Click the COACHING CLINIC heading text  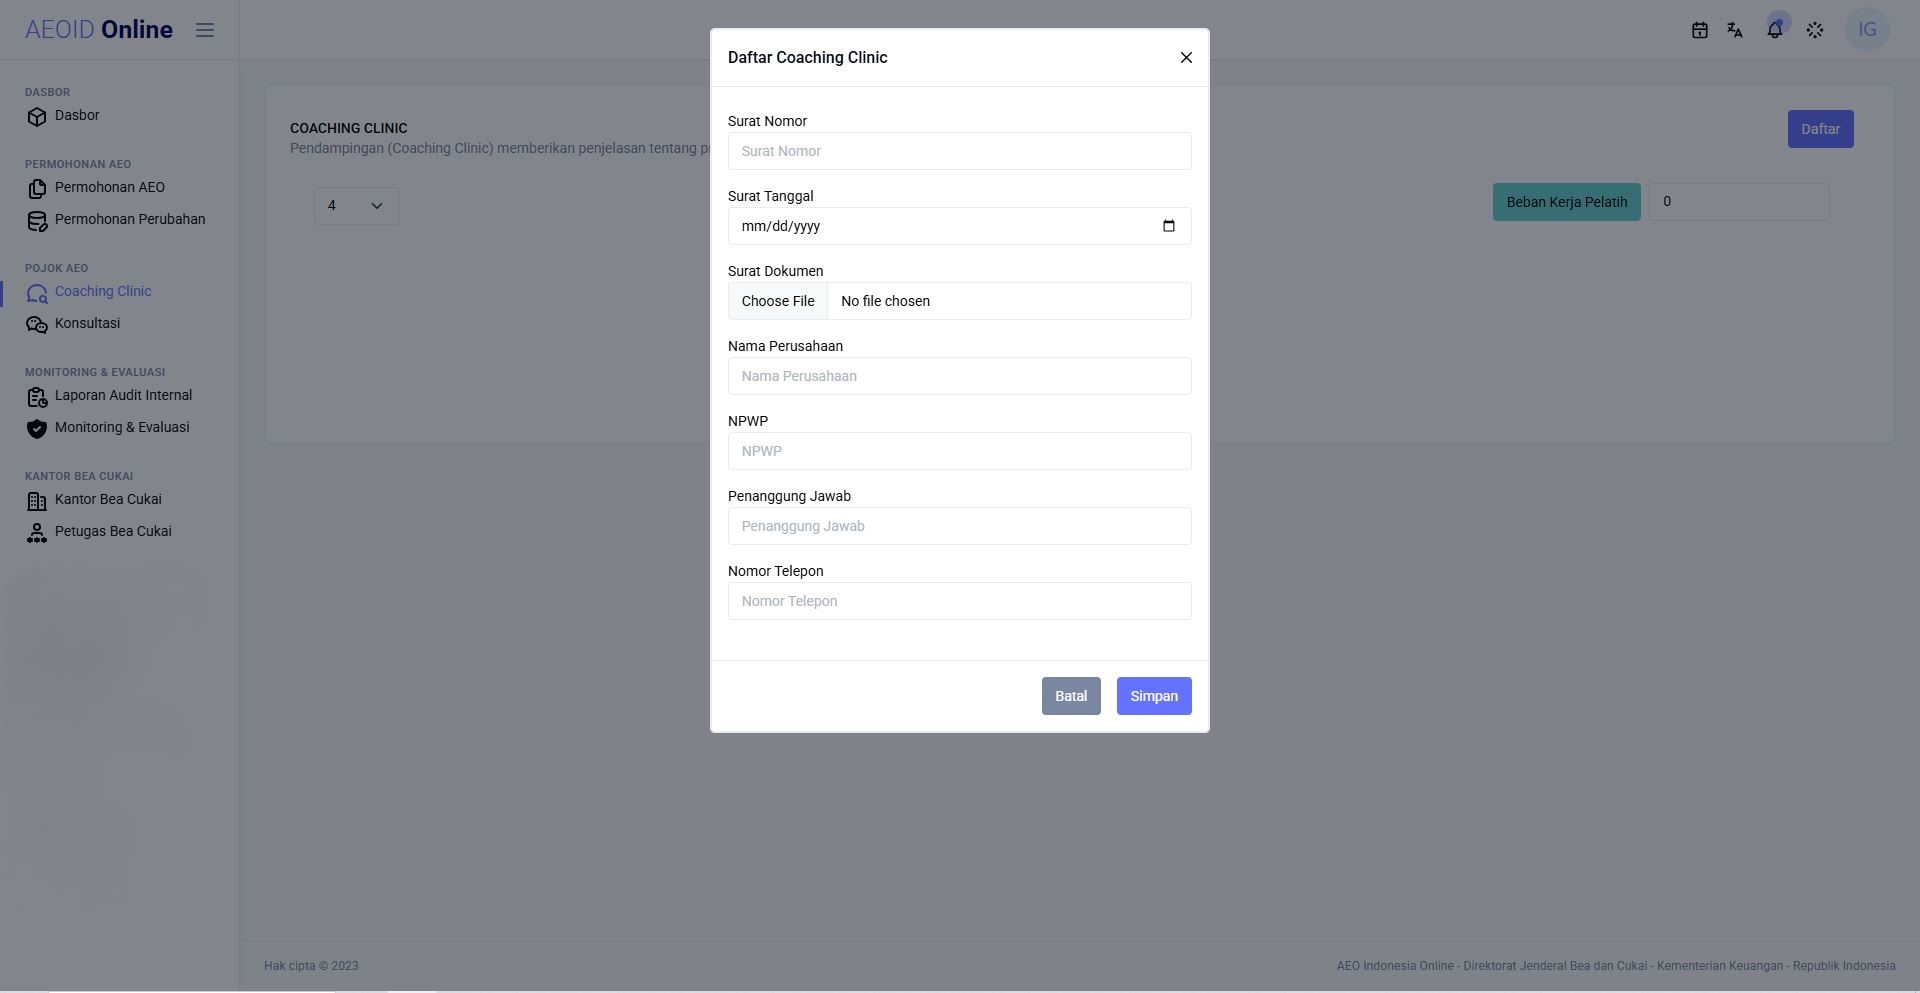click(348, 128)
